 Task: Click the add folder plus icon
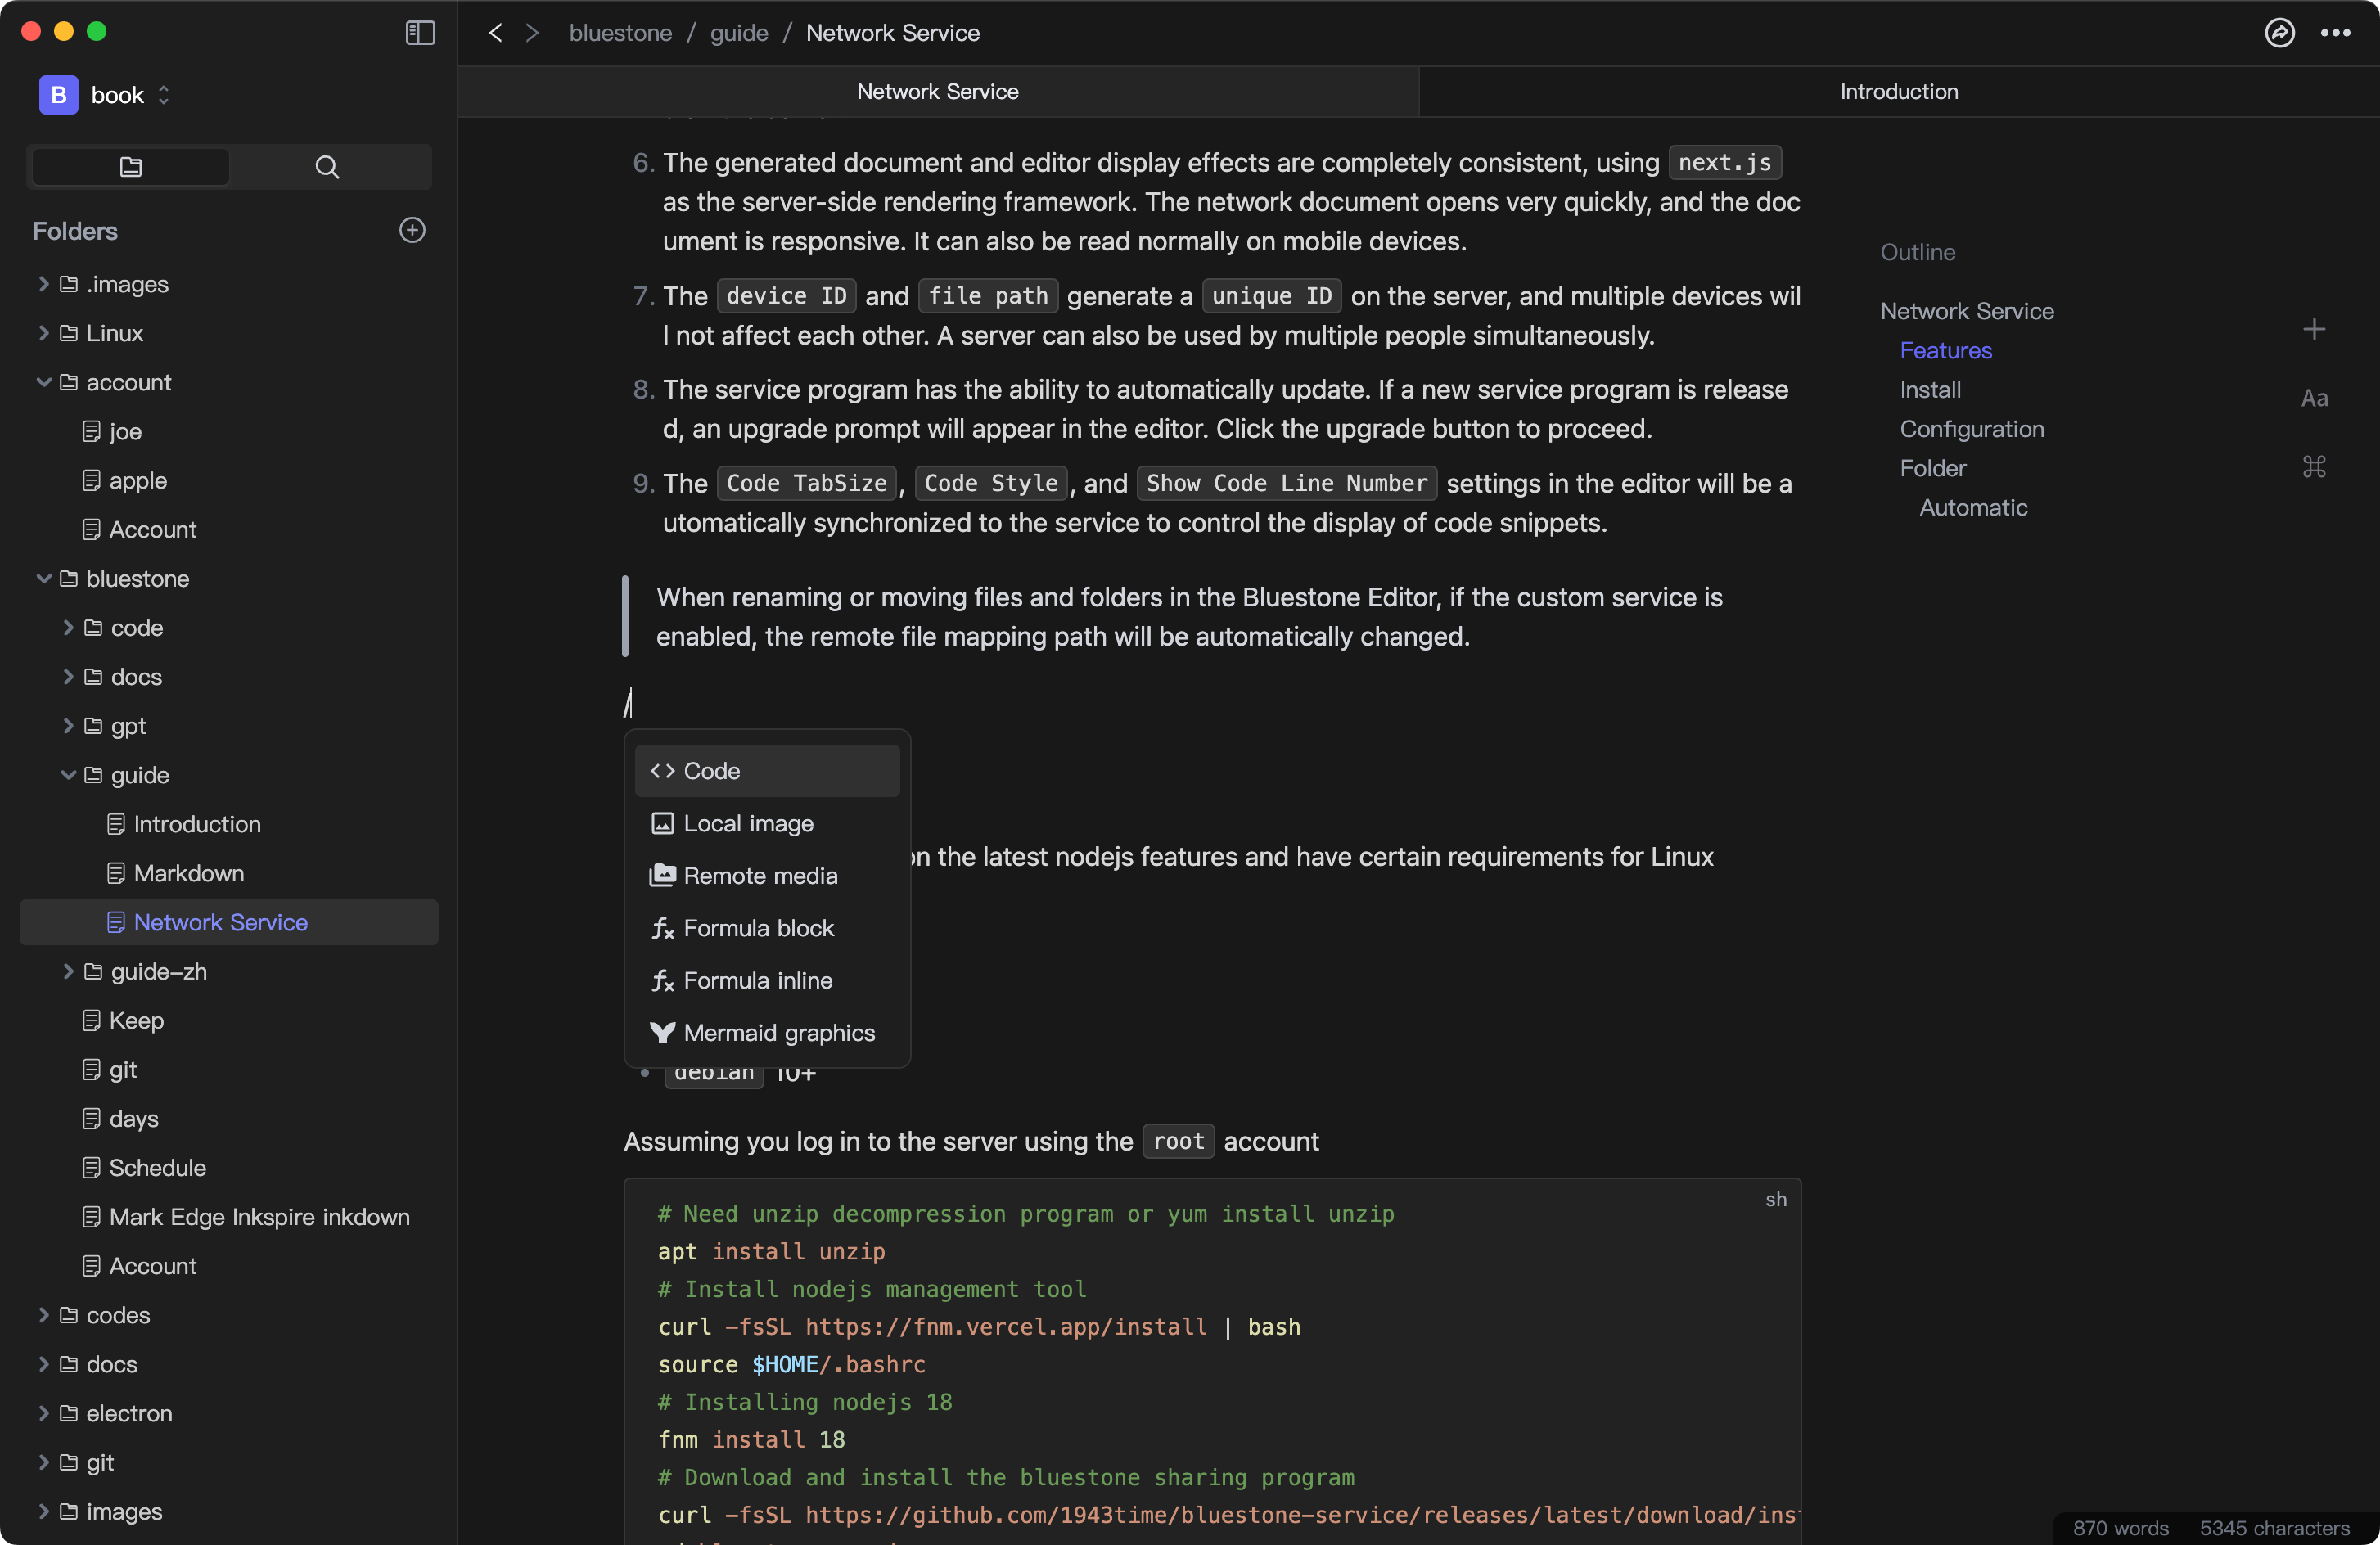point(412,230)
